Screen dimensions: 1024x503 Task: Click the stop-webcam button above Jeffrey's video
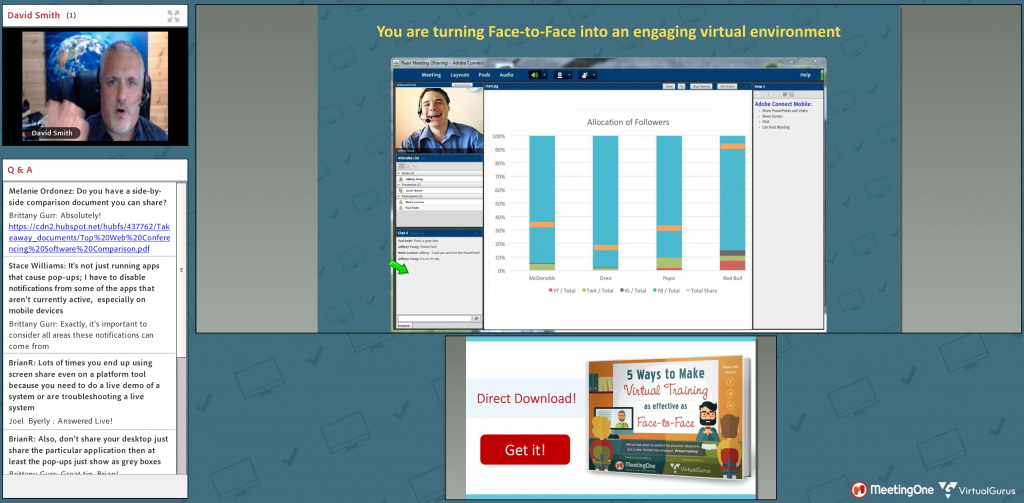(462, 85)
